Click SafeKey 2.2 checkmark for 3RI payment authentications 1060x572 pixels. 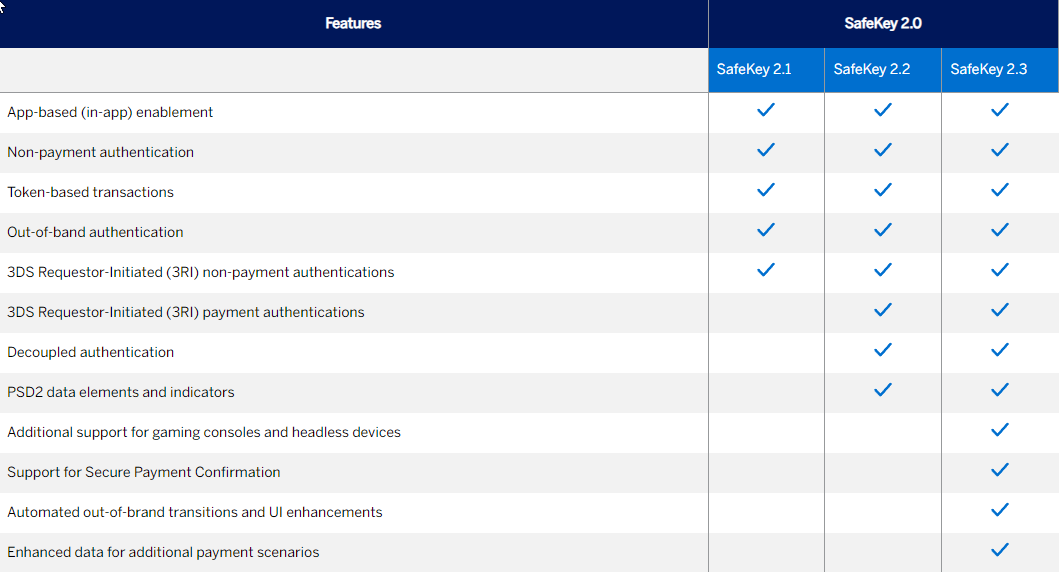coord(883,310)
